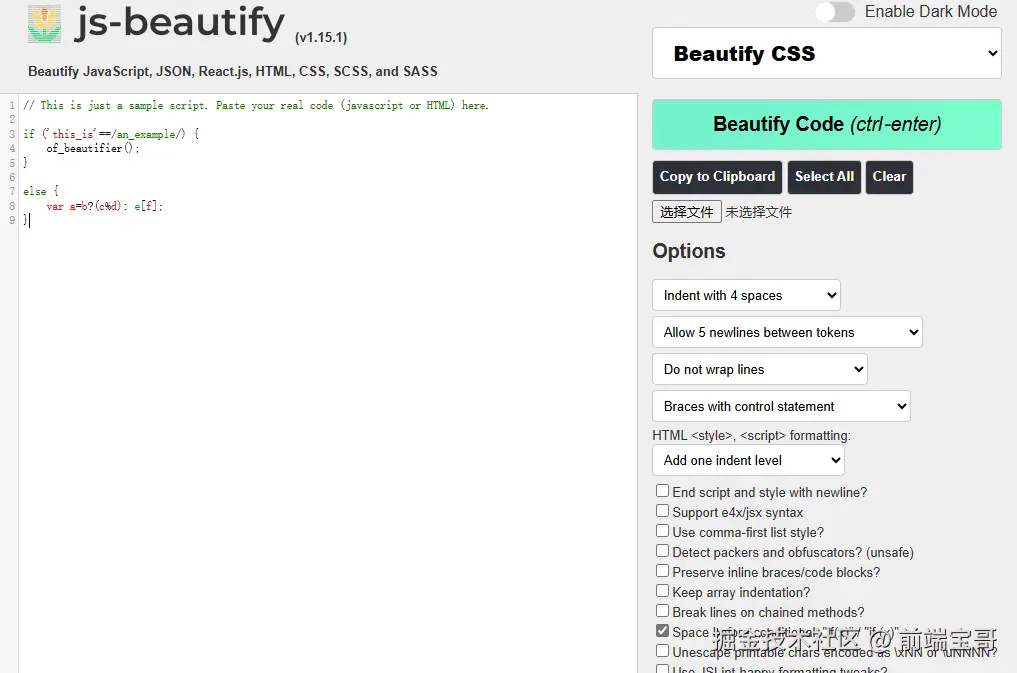
Task: Check Use comma-first list style
Action: [662, 531]
